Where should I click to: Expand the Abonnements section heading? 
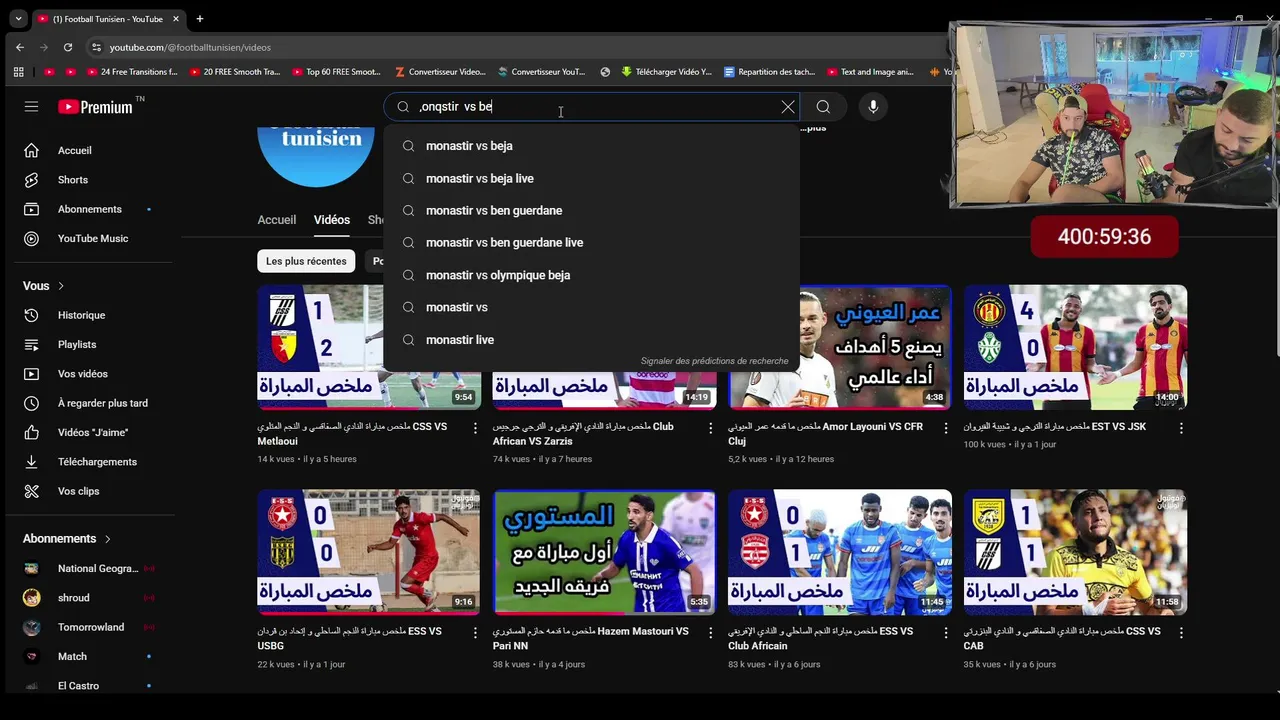(67, 539)
